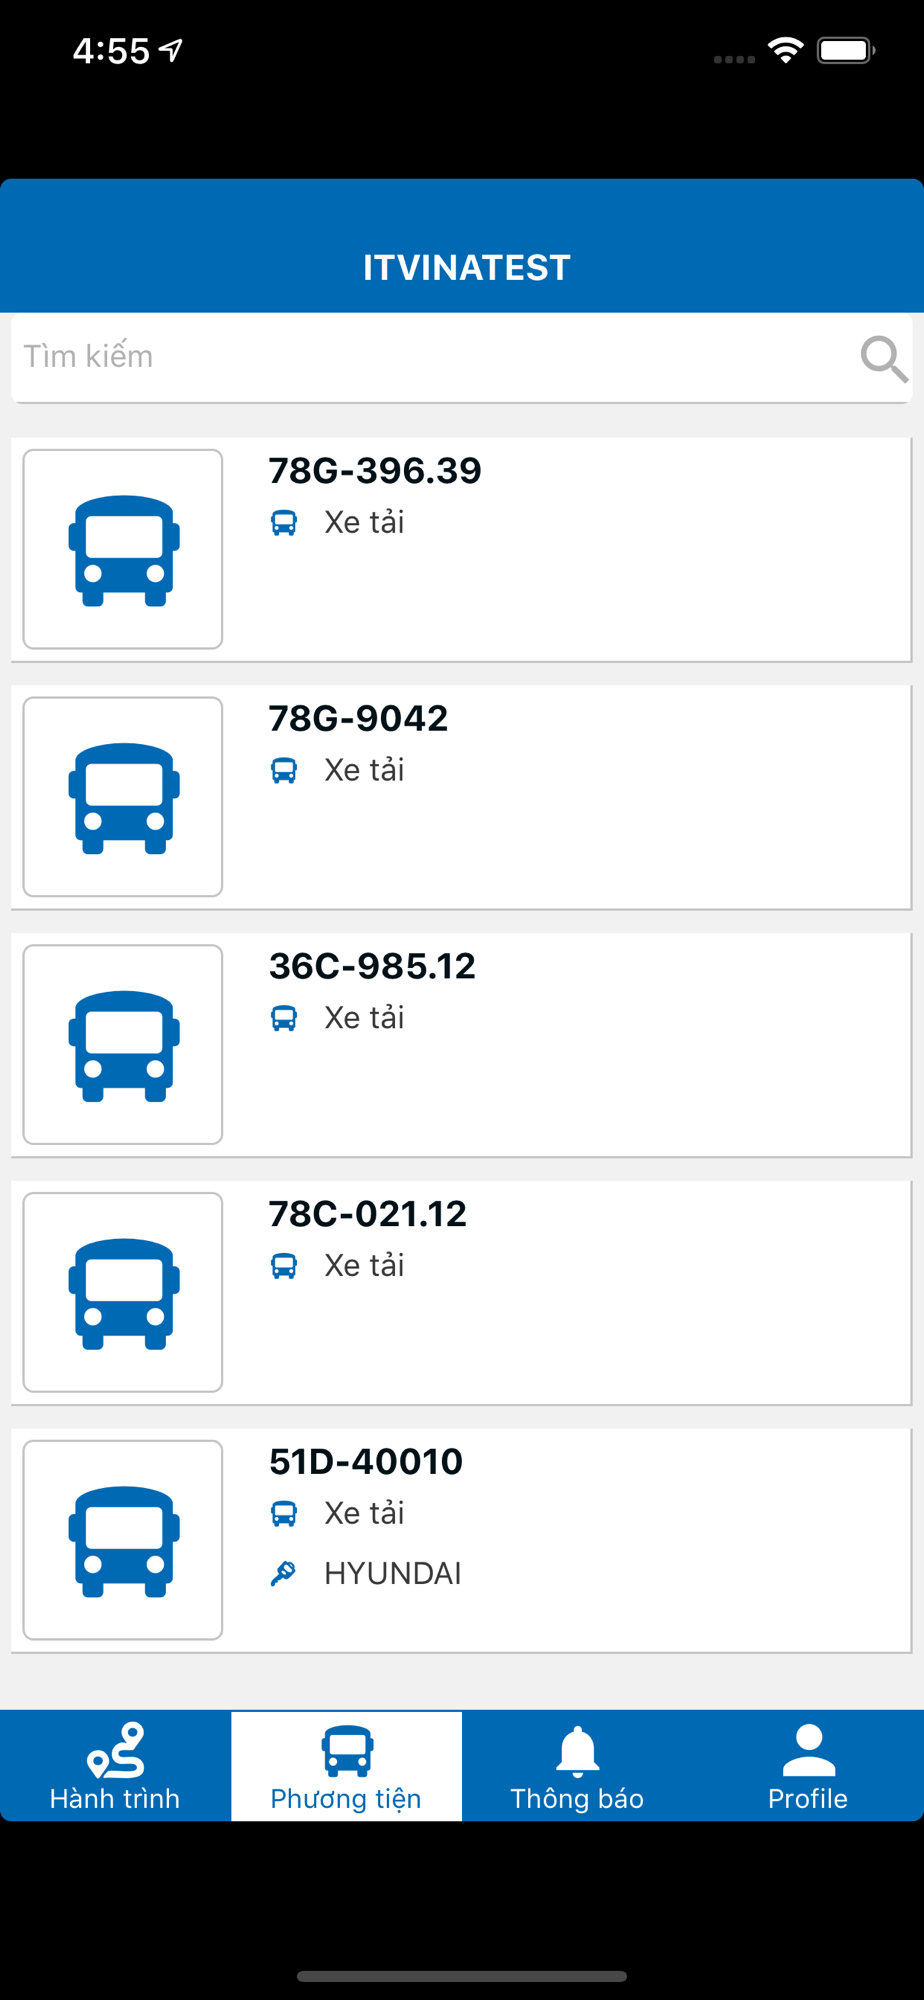Tap the ITVINATEST header title
Viewport: 924px width, 2000px height.
[466, 268]
